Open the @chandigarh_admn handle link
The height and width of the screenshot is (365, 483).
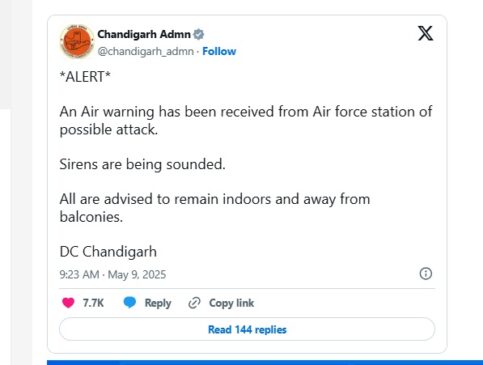pos(146,51)
